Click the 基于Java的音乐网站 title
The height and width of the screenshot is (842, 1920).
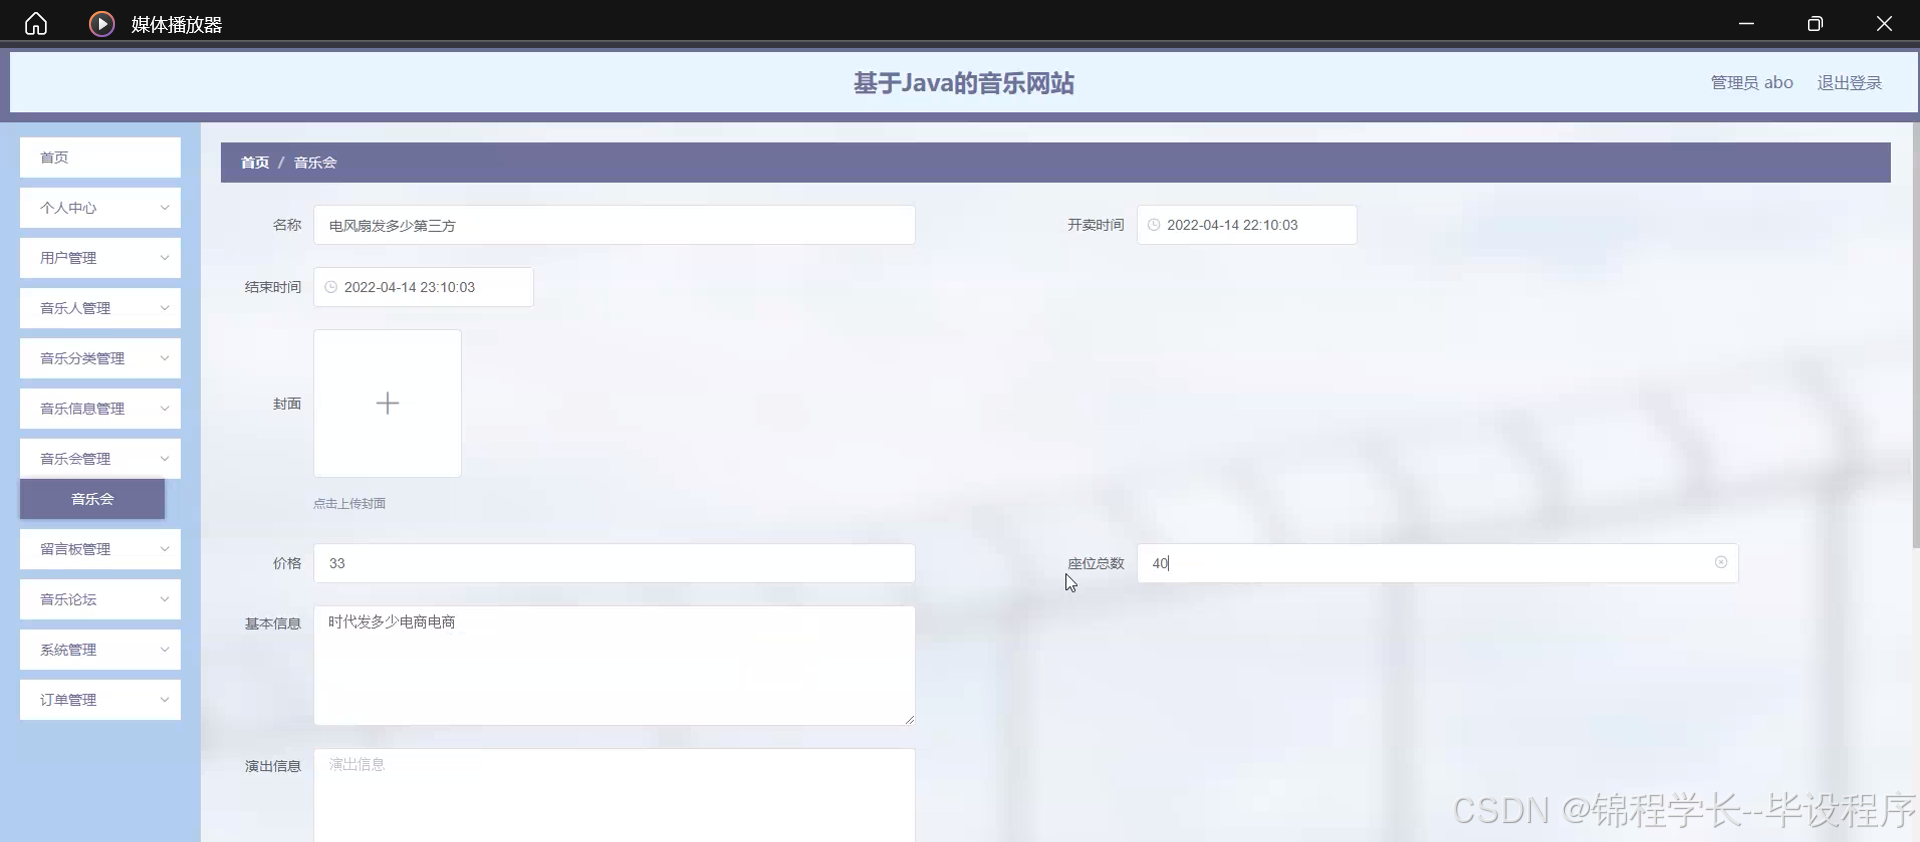(x=963, y=83)
